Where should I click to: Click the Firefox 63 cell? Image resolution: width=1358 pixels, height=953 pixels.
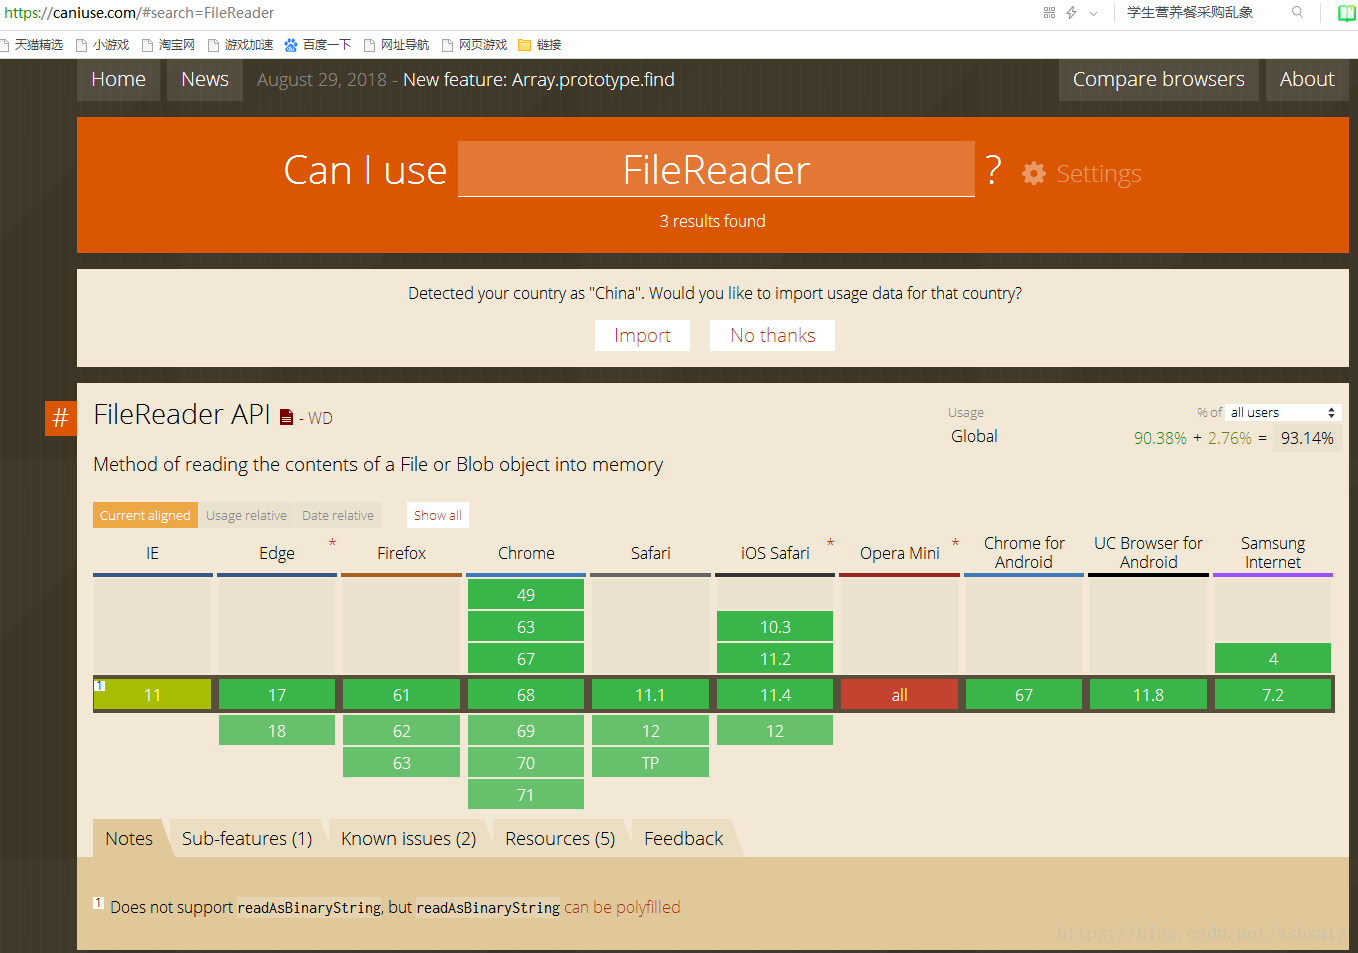401,762
